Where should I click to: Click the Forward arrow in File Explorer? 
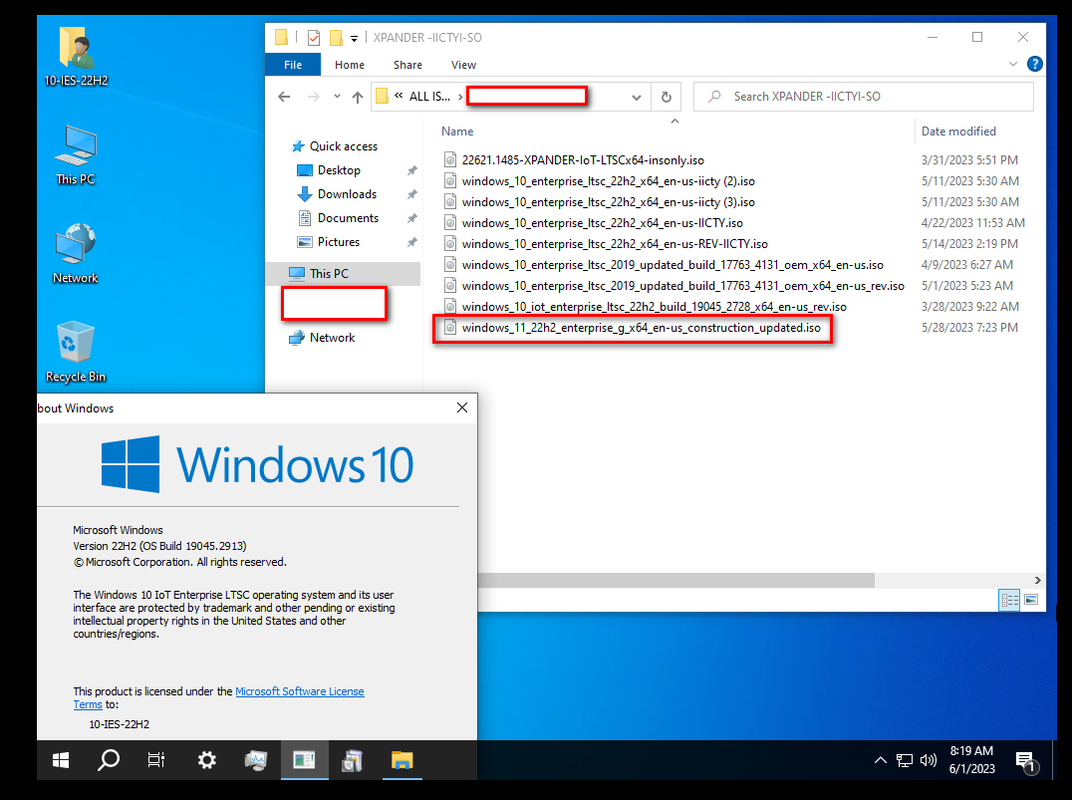[x=313, y=97]
